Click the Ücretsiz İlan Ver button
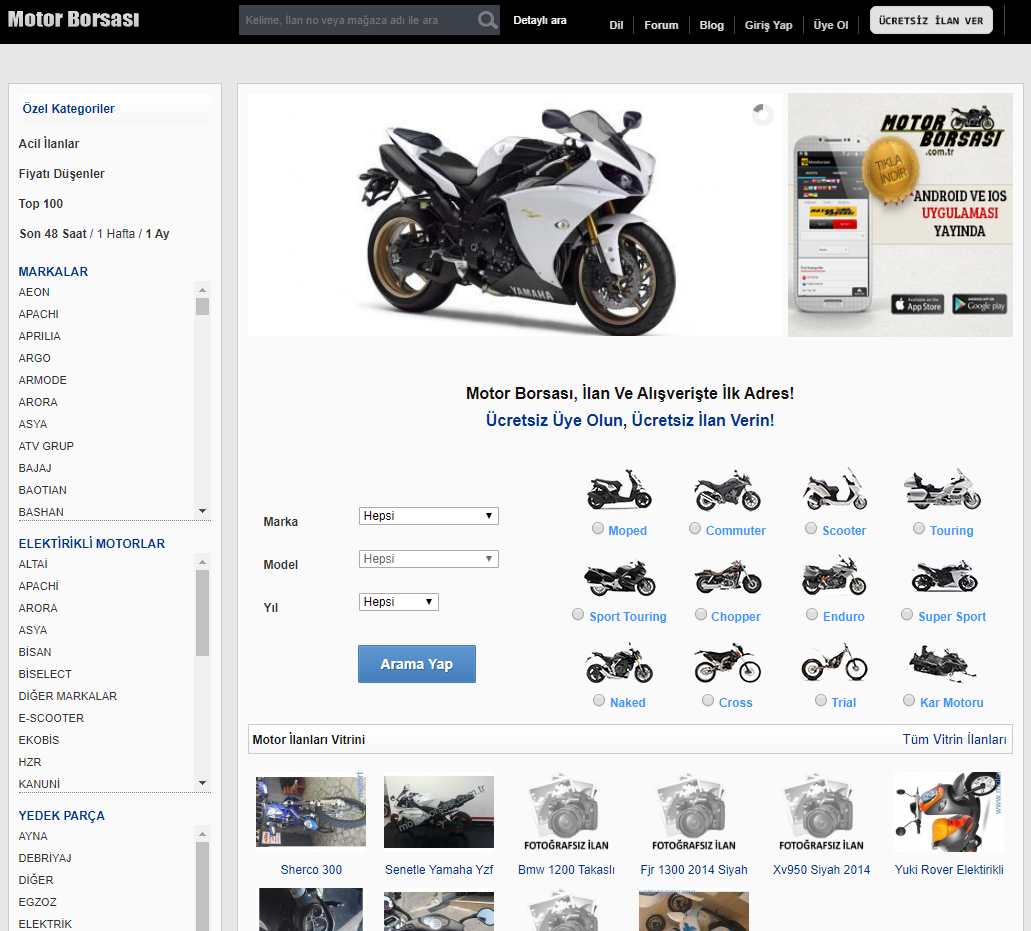The height and width of the screenshot is (931, 1031). 931,20
